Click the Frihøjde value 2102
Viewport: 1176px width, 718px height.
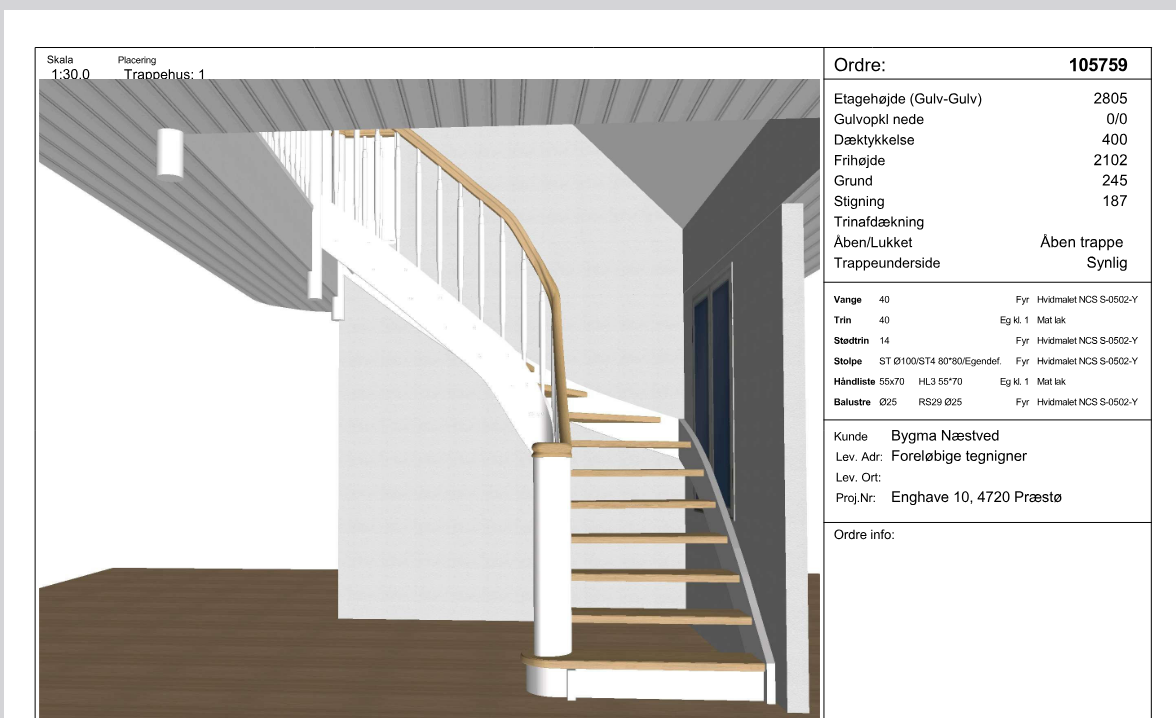point(1110,160)
